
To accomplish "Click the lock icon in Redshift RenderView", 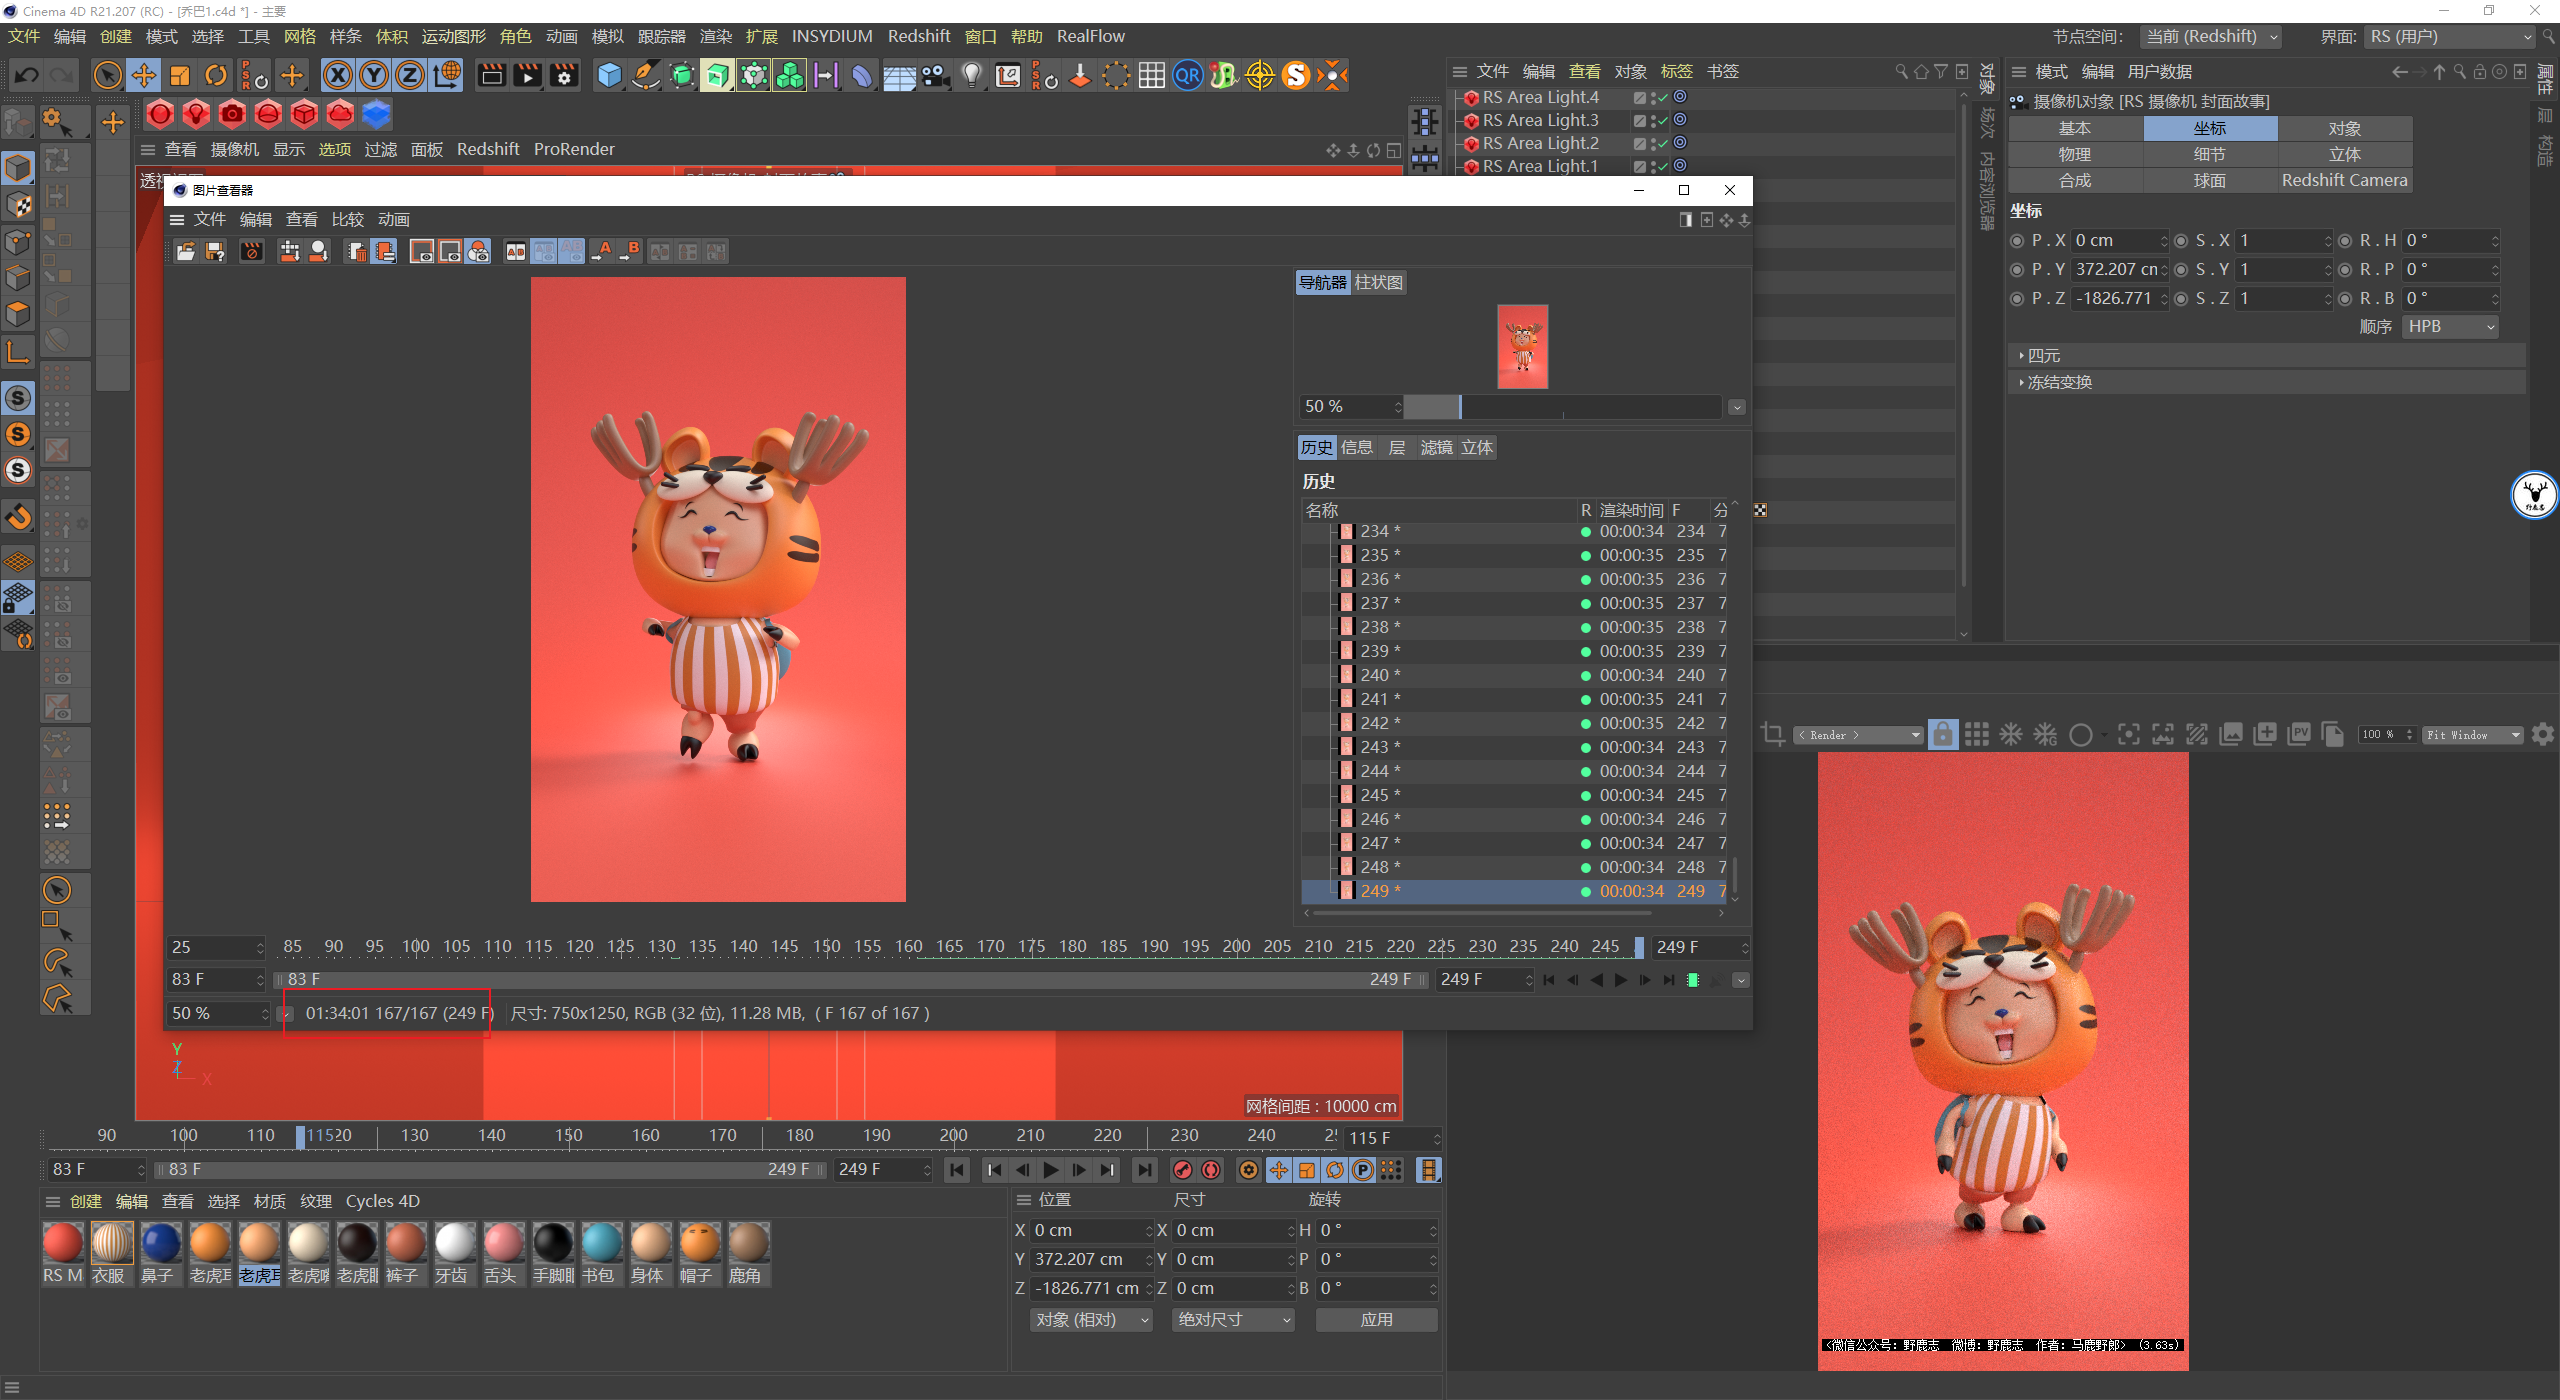I will (1942, 735).
